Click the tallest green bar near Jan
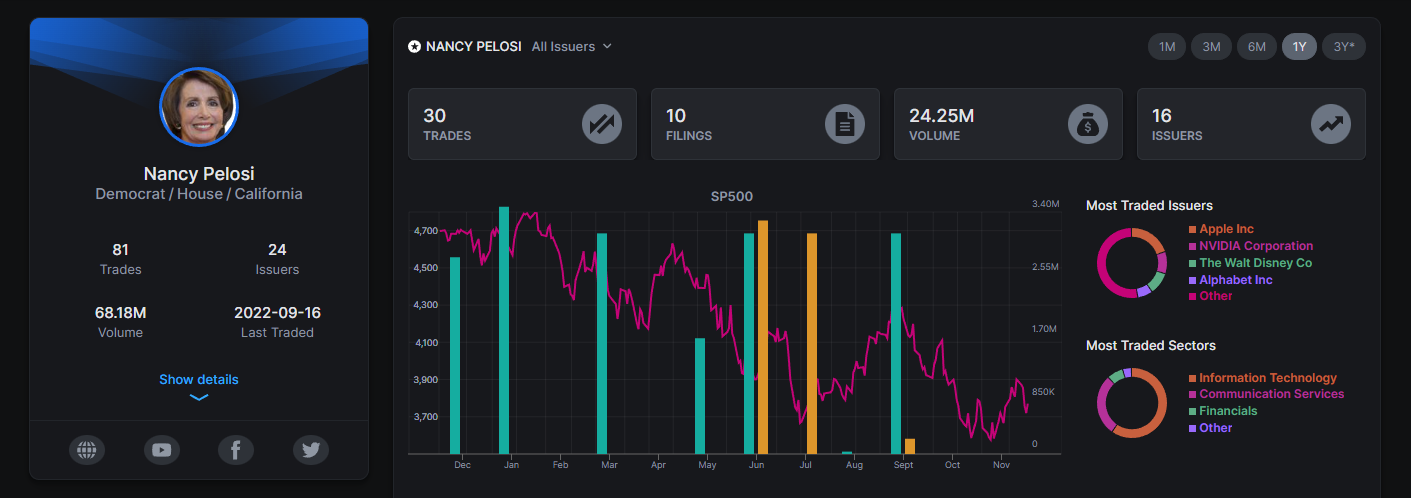Viewport: 1411px width, 498px height. [504, 330]
